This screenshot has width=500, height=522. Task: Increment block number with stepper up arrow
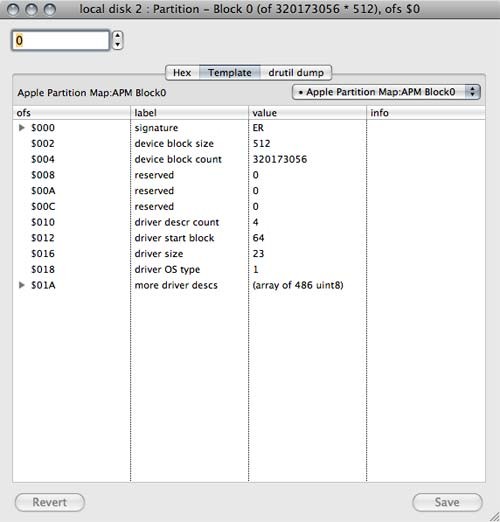(117, 36)
